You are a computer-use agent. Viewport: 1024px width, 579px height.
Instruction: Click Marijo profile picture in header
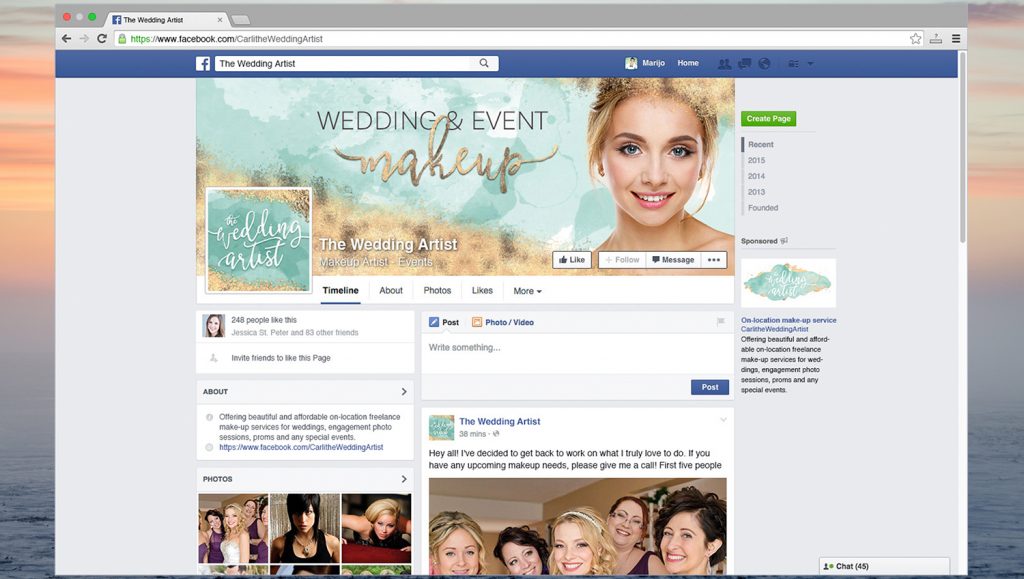[x=631, y=63]
